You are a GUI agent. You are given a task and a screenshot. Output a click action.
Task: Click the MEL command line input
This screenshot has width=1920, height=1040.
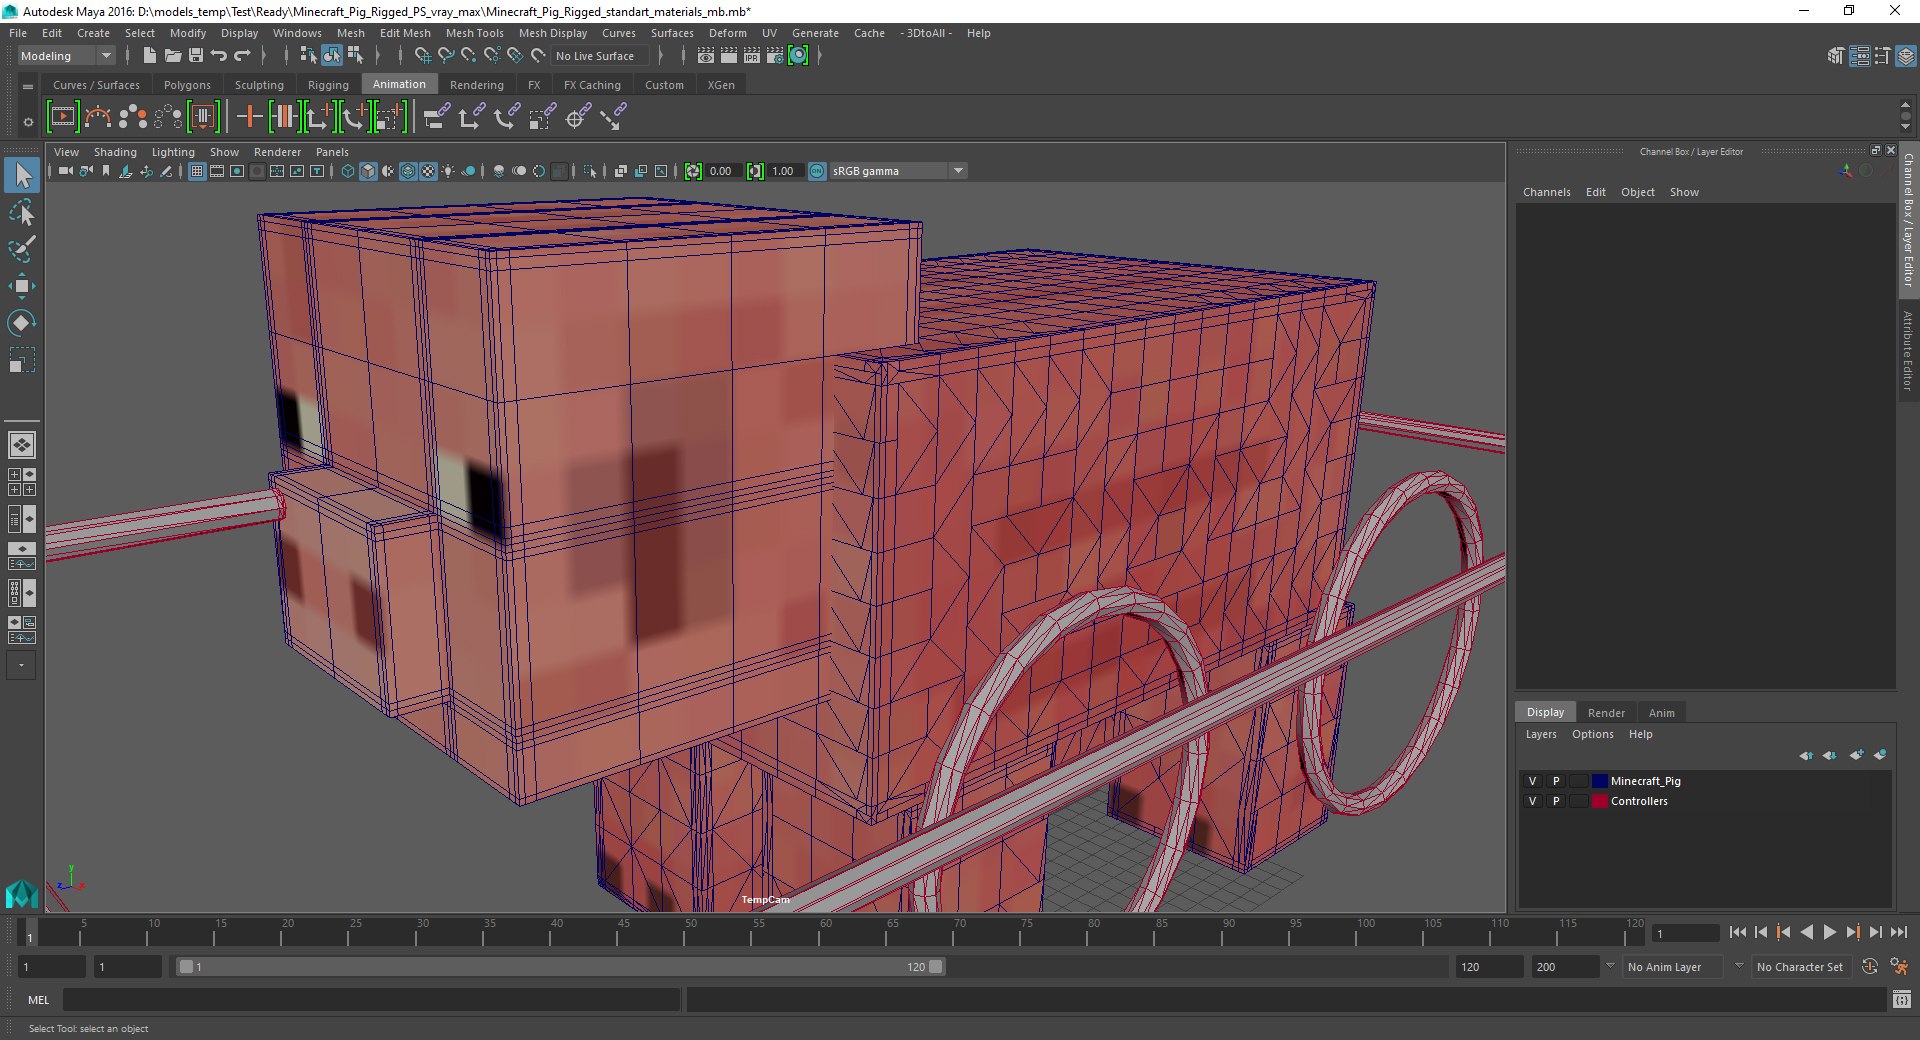coord(371,999)
